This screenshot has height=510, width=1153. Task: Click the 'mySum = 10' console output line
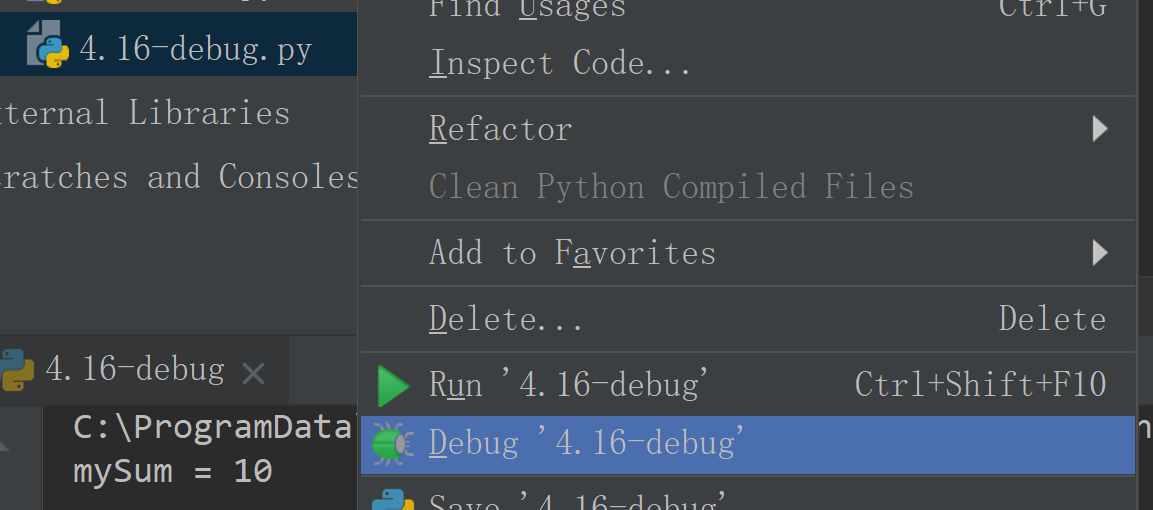[x=172, y=471]
